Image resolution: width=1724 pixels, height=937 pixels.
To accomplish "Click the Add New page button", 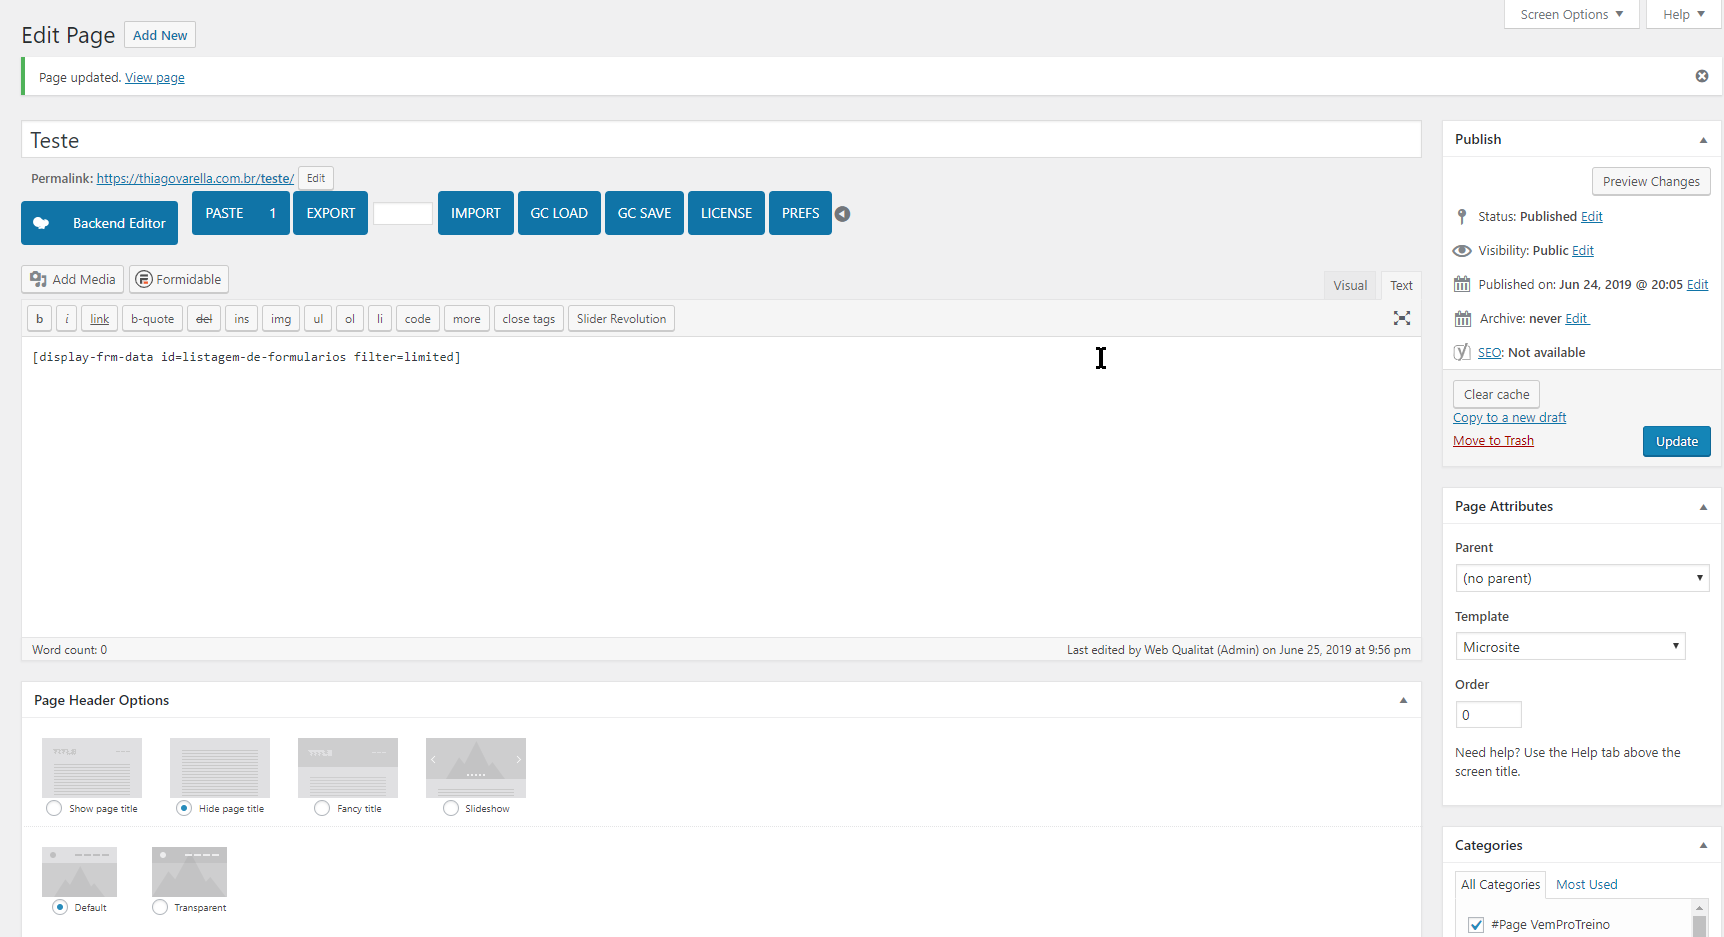I will (160, 35).
